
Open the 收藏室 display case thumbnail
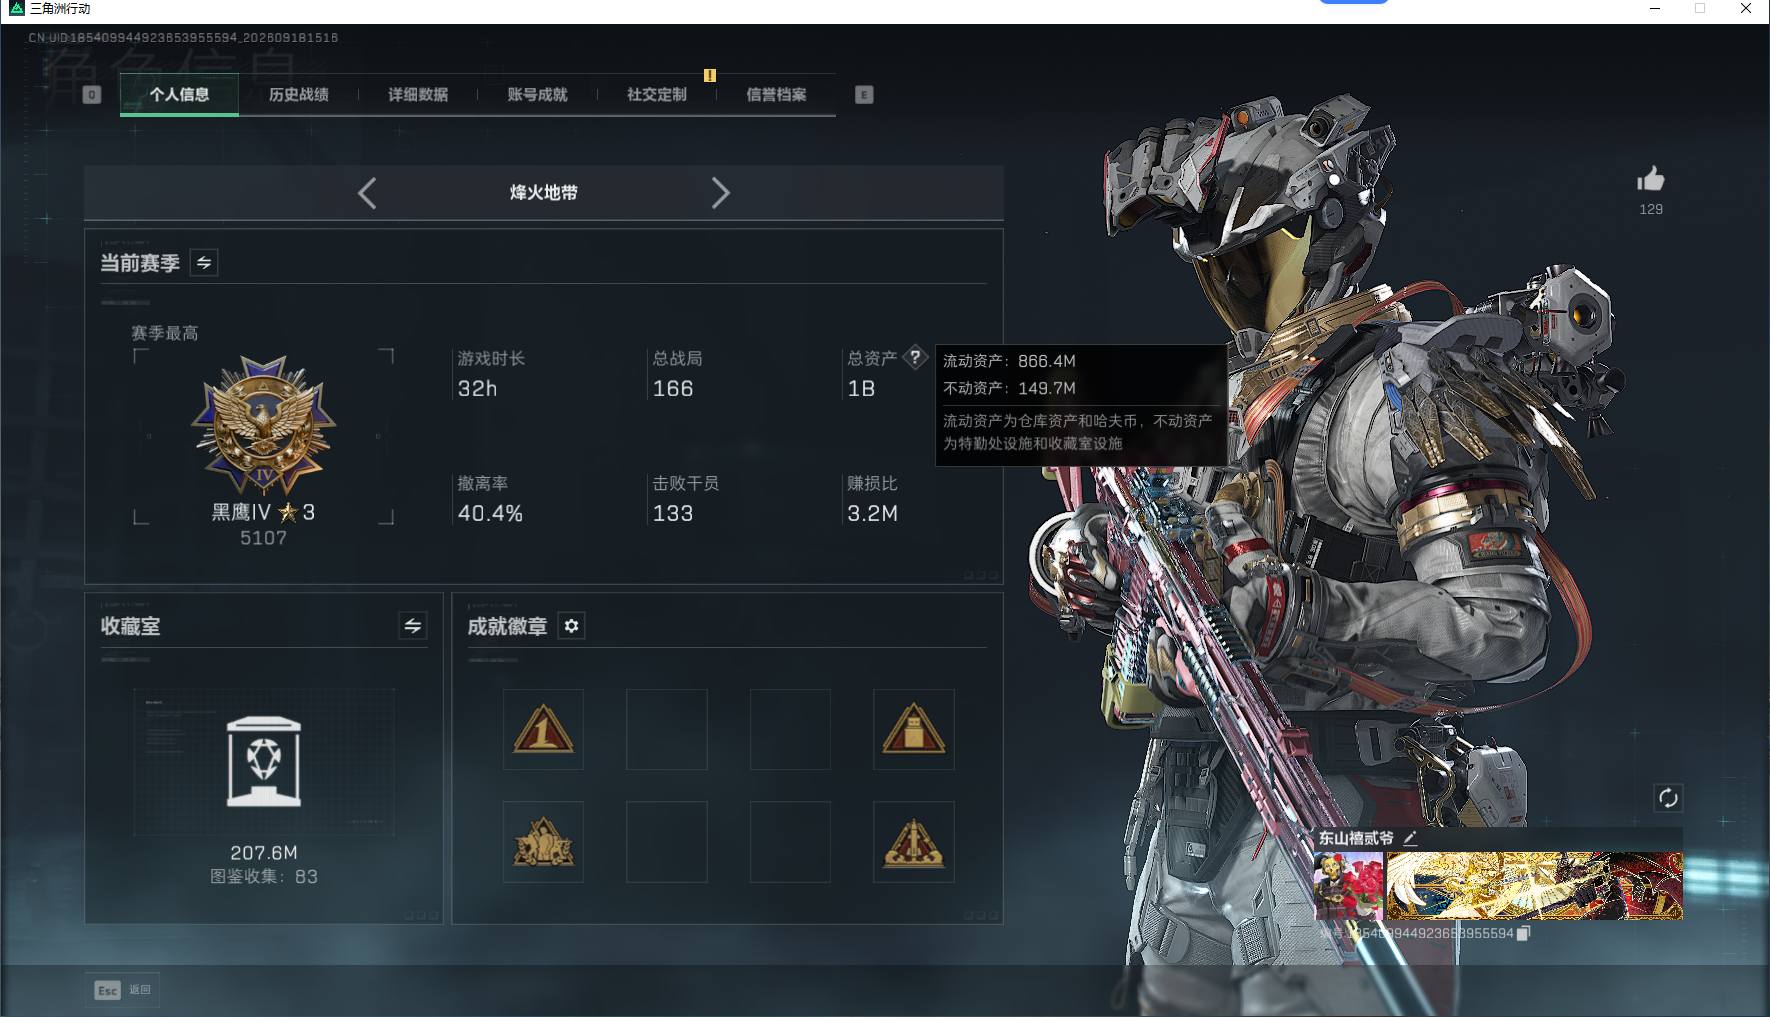point(264,762)
